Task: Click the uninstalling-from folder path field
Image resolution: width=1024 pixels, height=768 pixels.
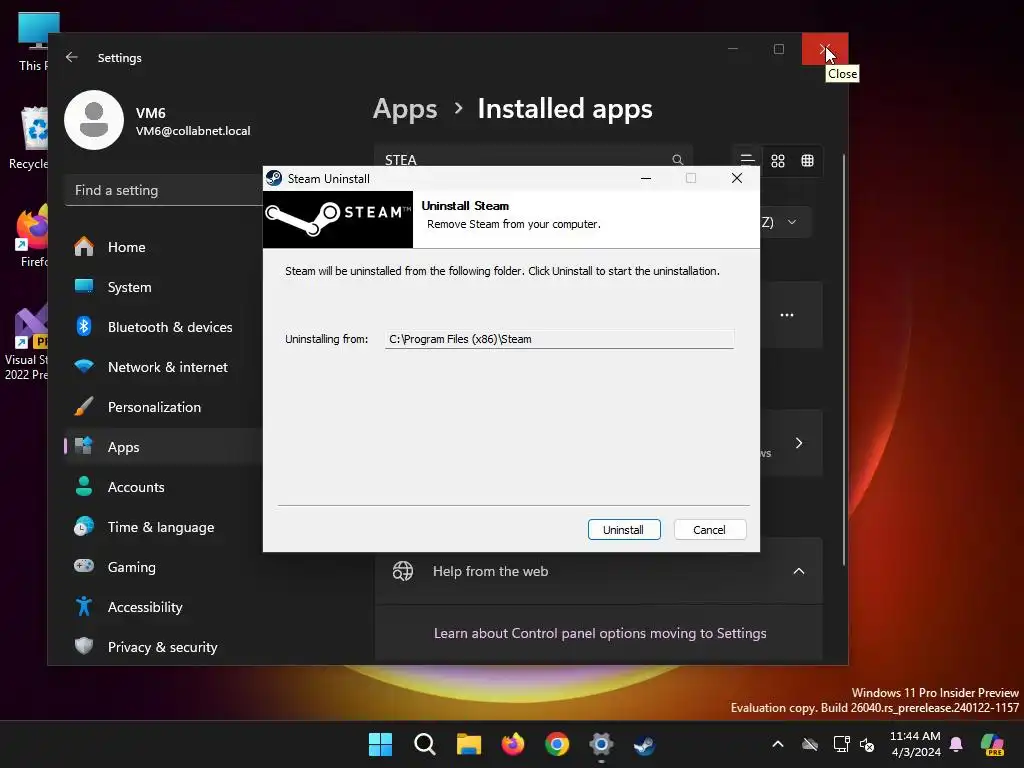Action: click(x=559, y=339)
